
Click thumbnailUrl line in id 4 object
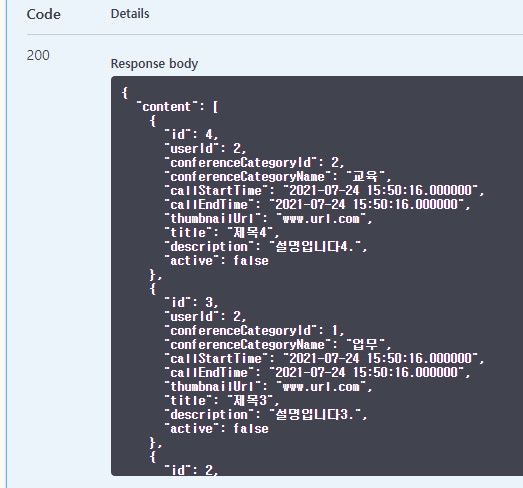click(269, 218)
